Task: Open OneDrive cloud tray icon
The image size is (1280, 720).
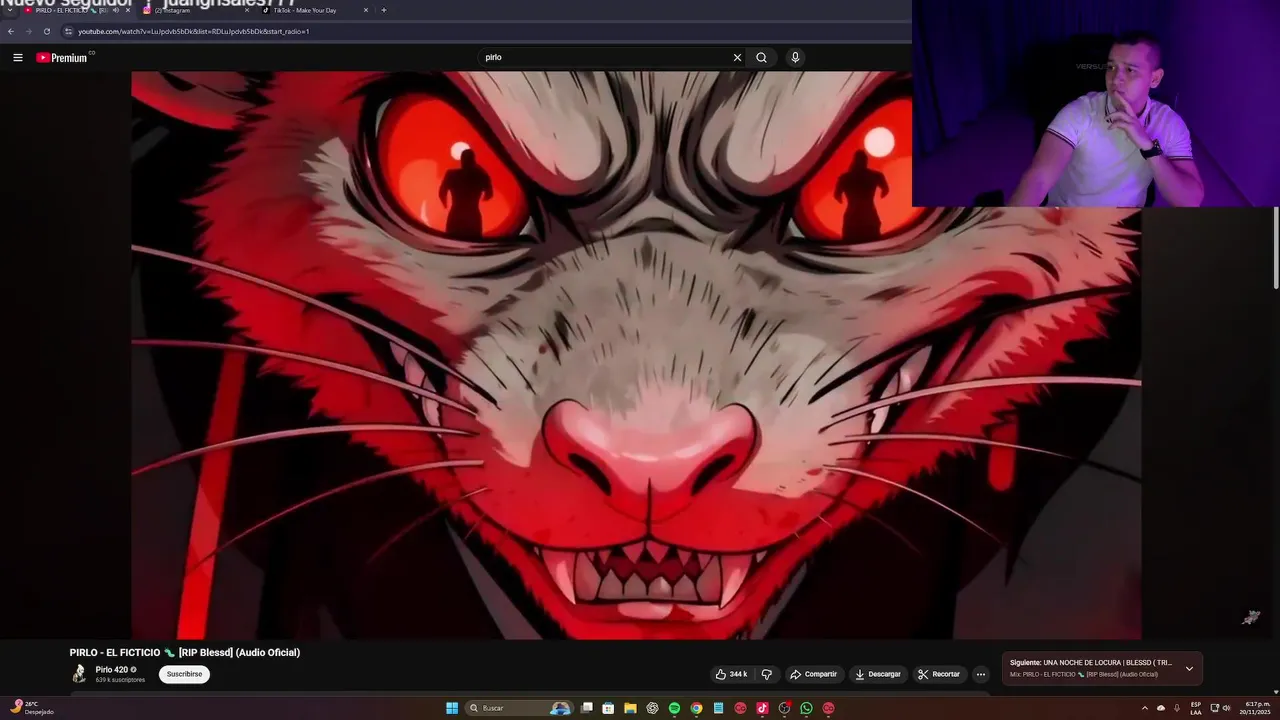Action: [1161, 708]
